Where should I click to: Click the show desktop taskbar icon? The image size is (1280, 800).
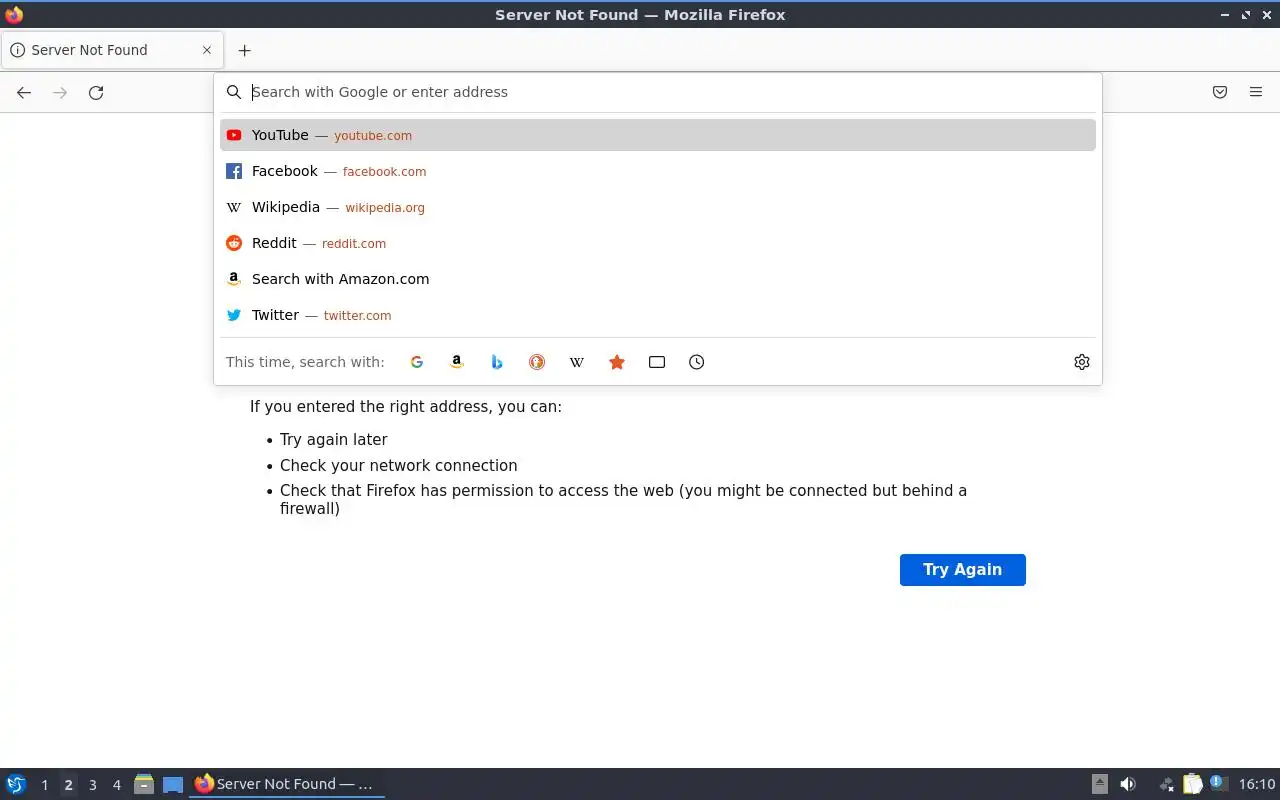(173, 785)
